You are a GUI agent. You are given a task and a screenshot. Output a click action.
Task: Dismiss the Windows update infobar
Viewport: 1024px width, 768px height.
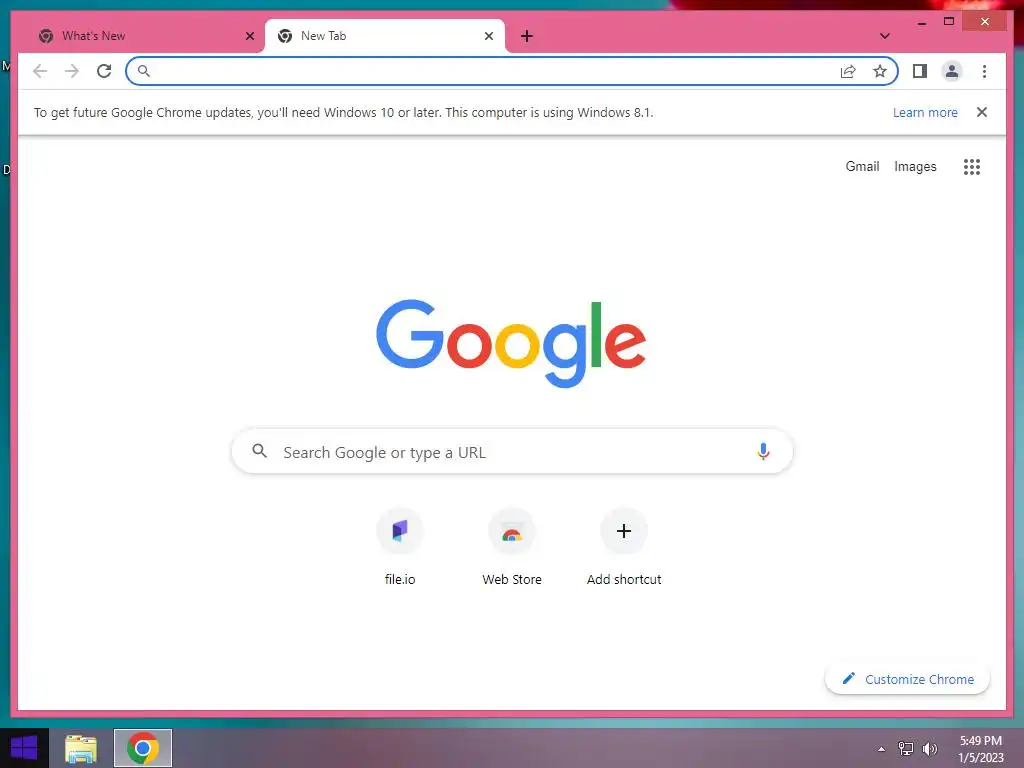[982, 112]
